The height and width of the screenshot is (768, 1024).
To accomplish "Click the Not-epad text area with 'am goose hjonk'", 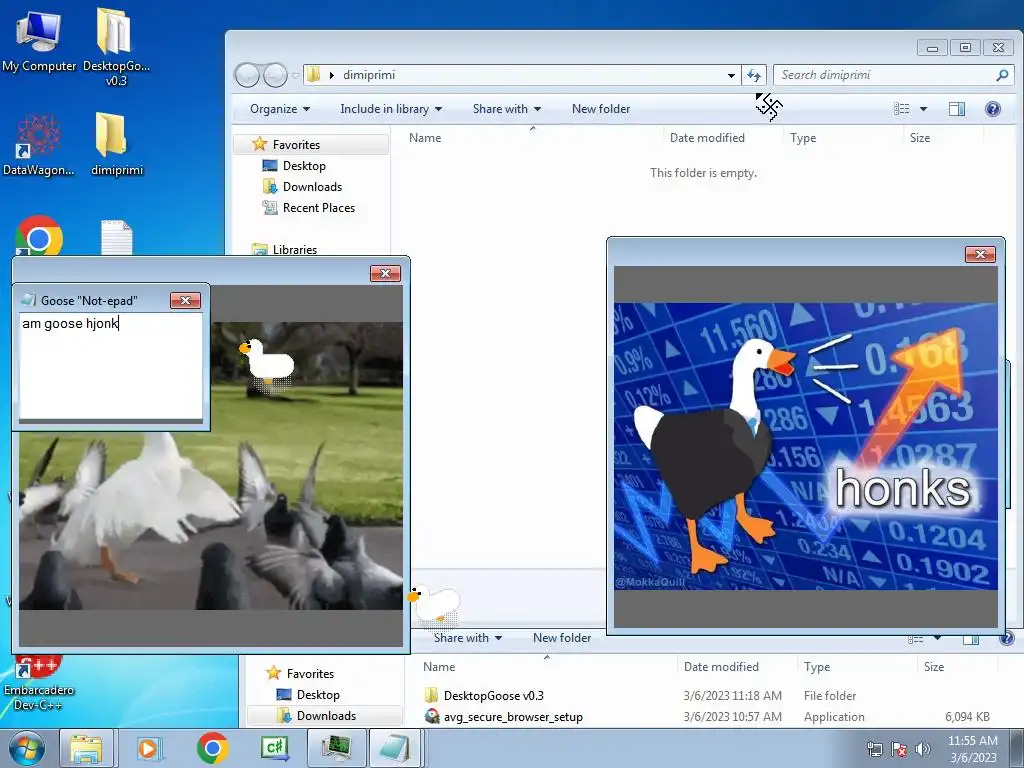I will point(111,366).
